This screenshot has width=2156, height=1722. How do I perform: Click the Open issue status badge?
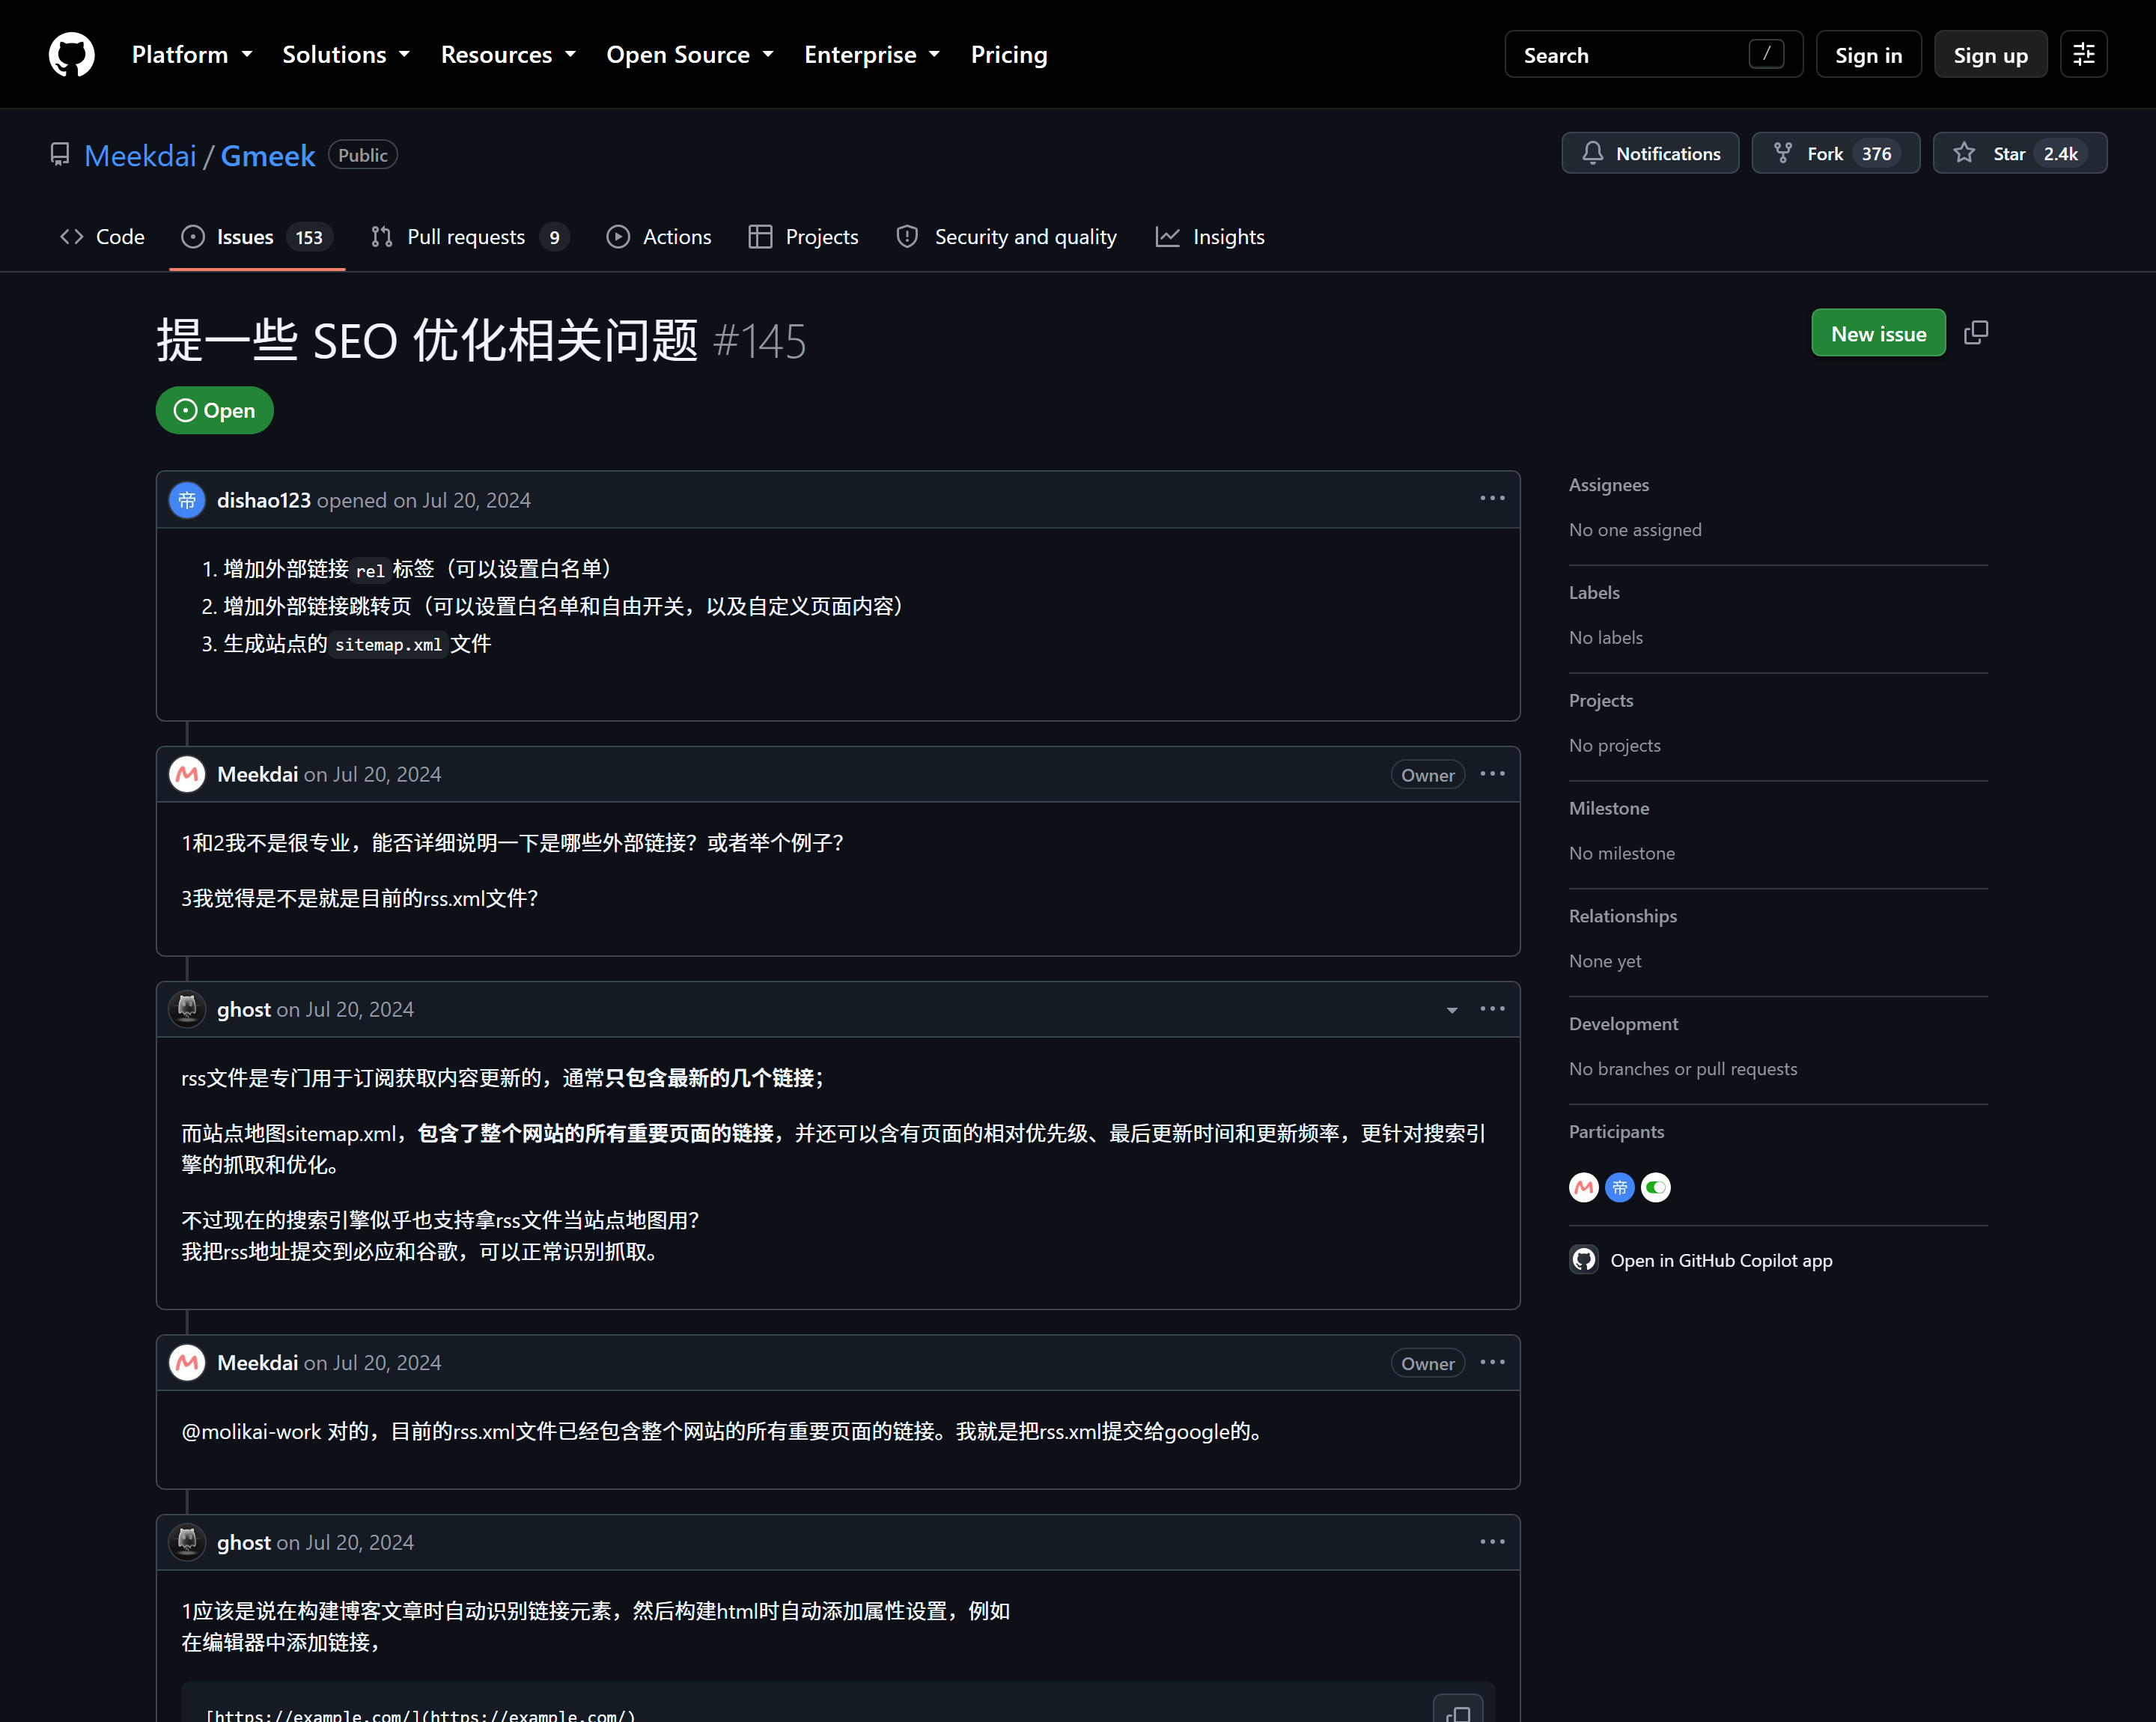(214, 410)
